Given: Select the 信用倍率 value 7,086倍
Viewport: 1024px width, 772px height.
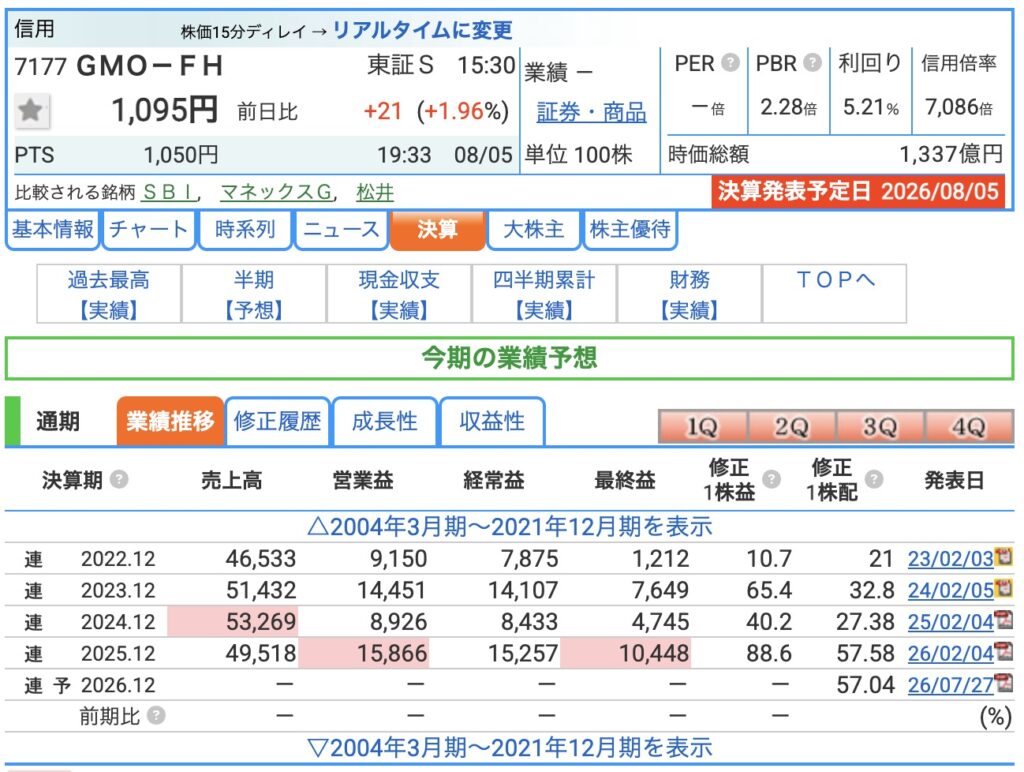Looking at the screenshot, I should tap(959, 106).
